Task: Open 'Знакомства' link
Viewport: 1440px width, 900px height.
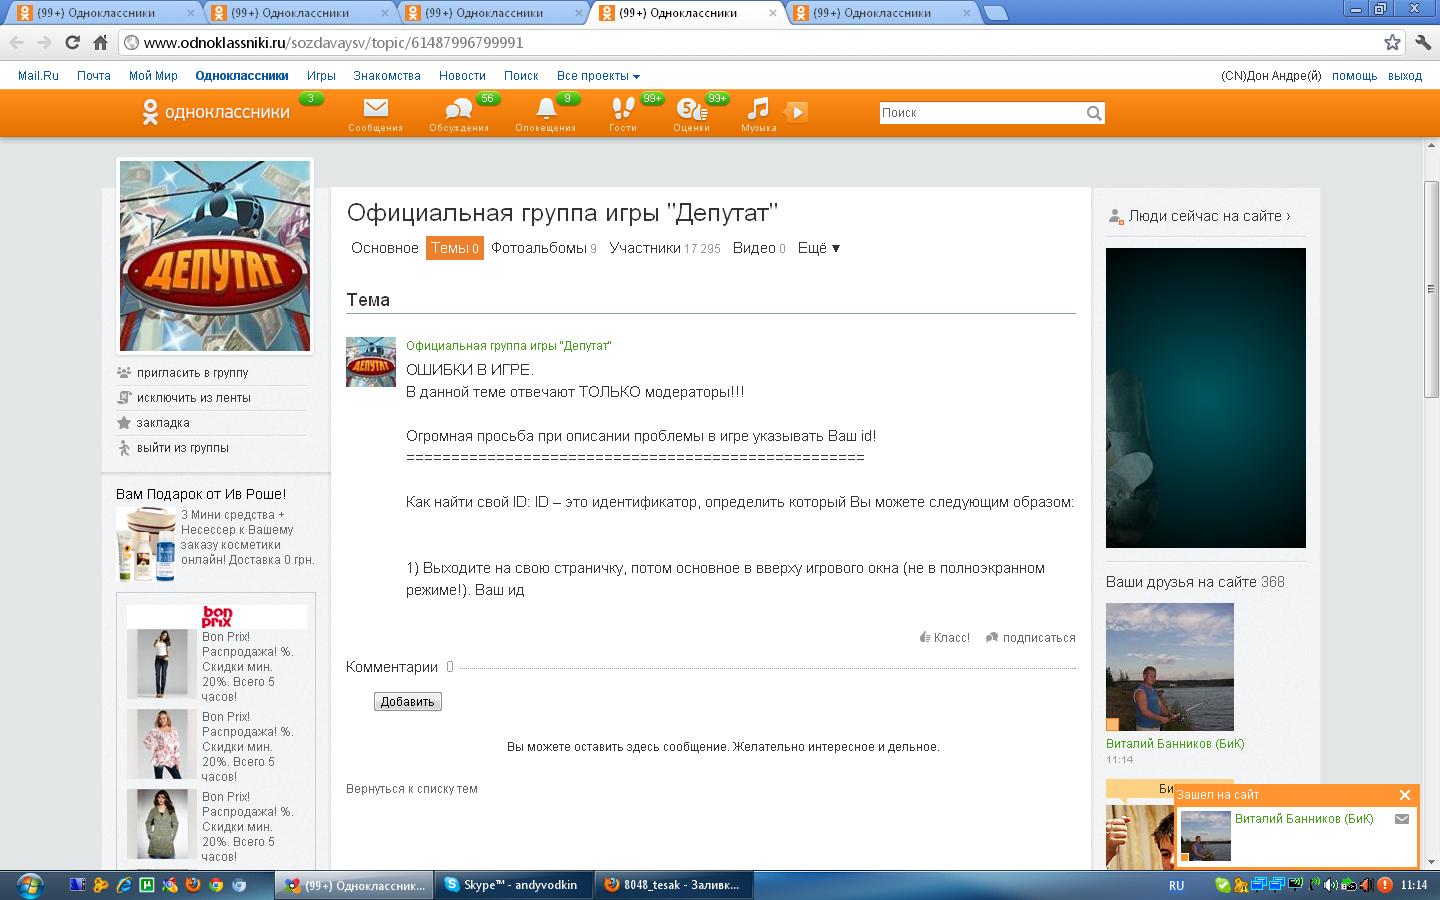Action: click(387, 76)
